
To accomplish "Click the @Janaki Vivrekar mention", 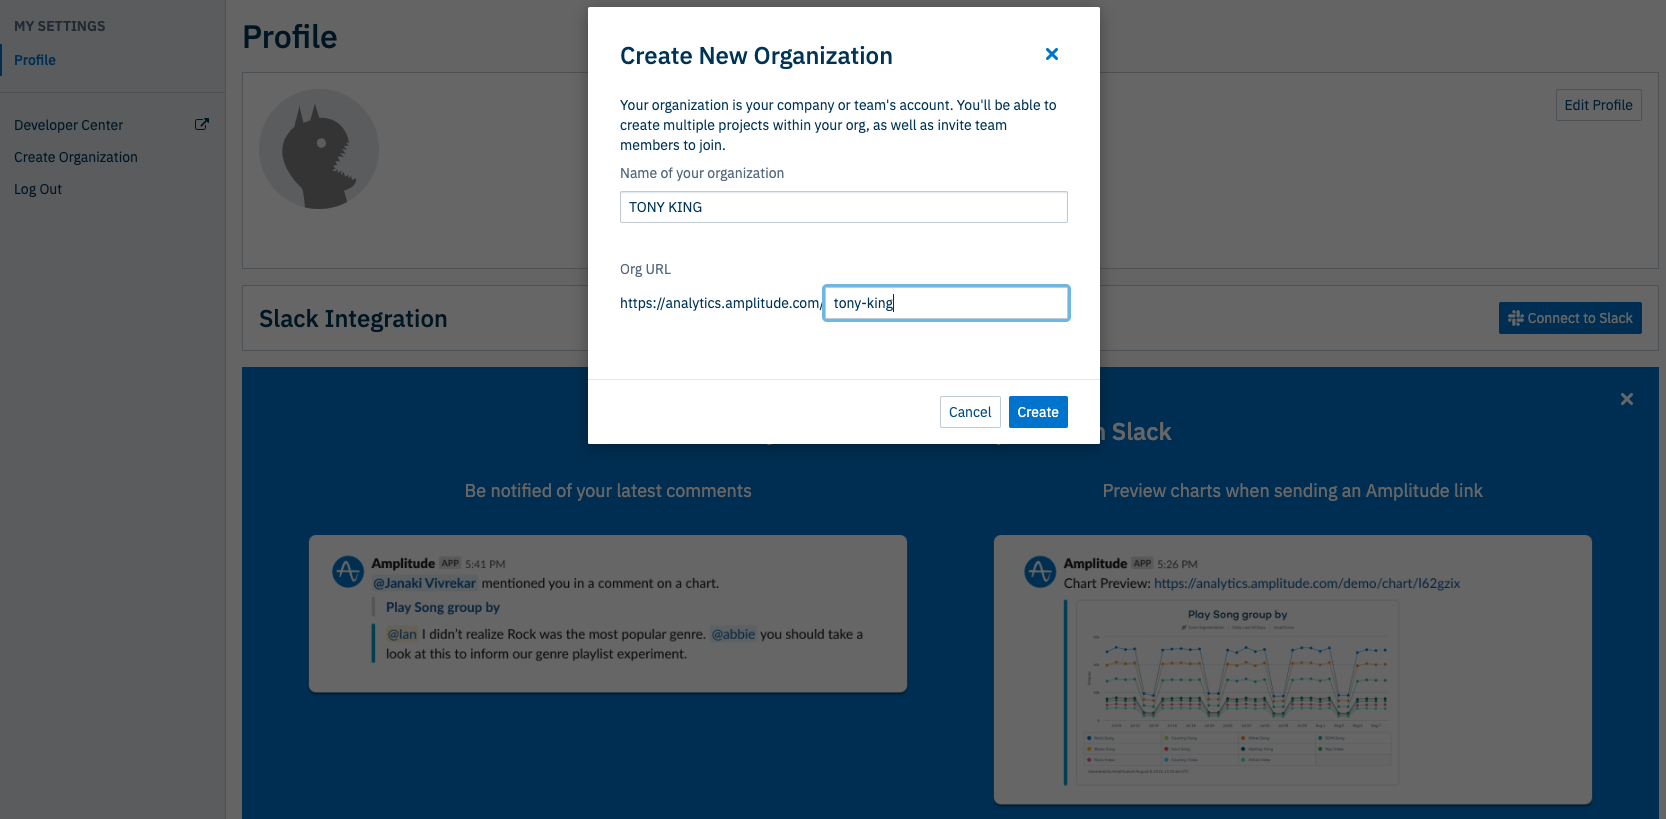I will pyautogui.click(x=424, y=583).
